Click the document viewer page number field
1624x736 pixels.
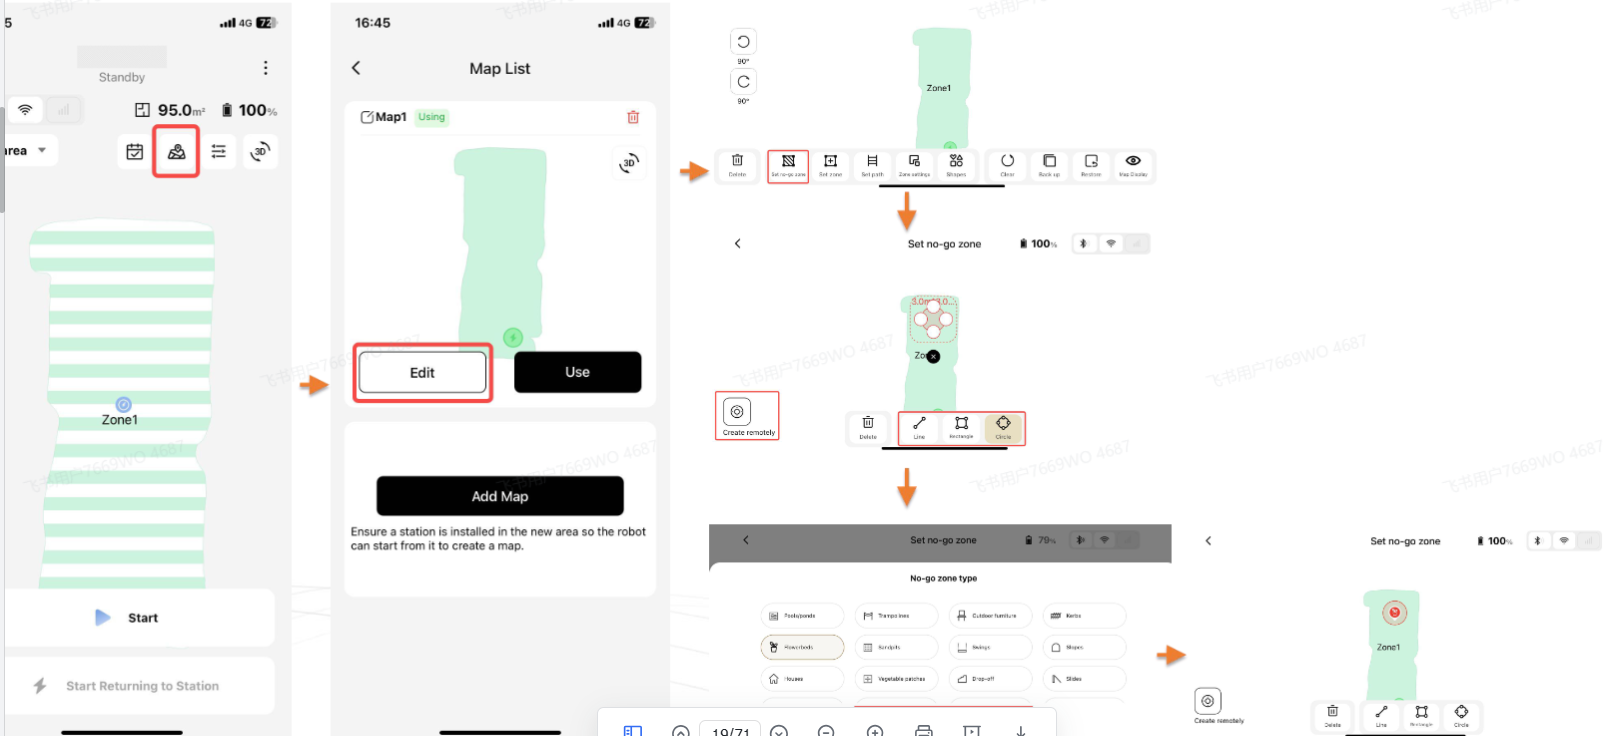tap(730, 731)
